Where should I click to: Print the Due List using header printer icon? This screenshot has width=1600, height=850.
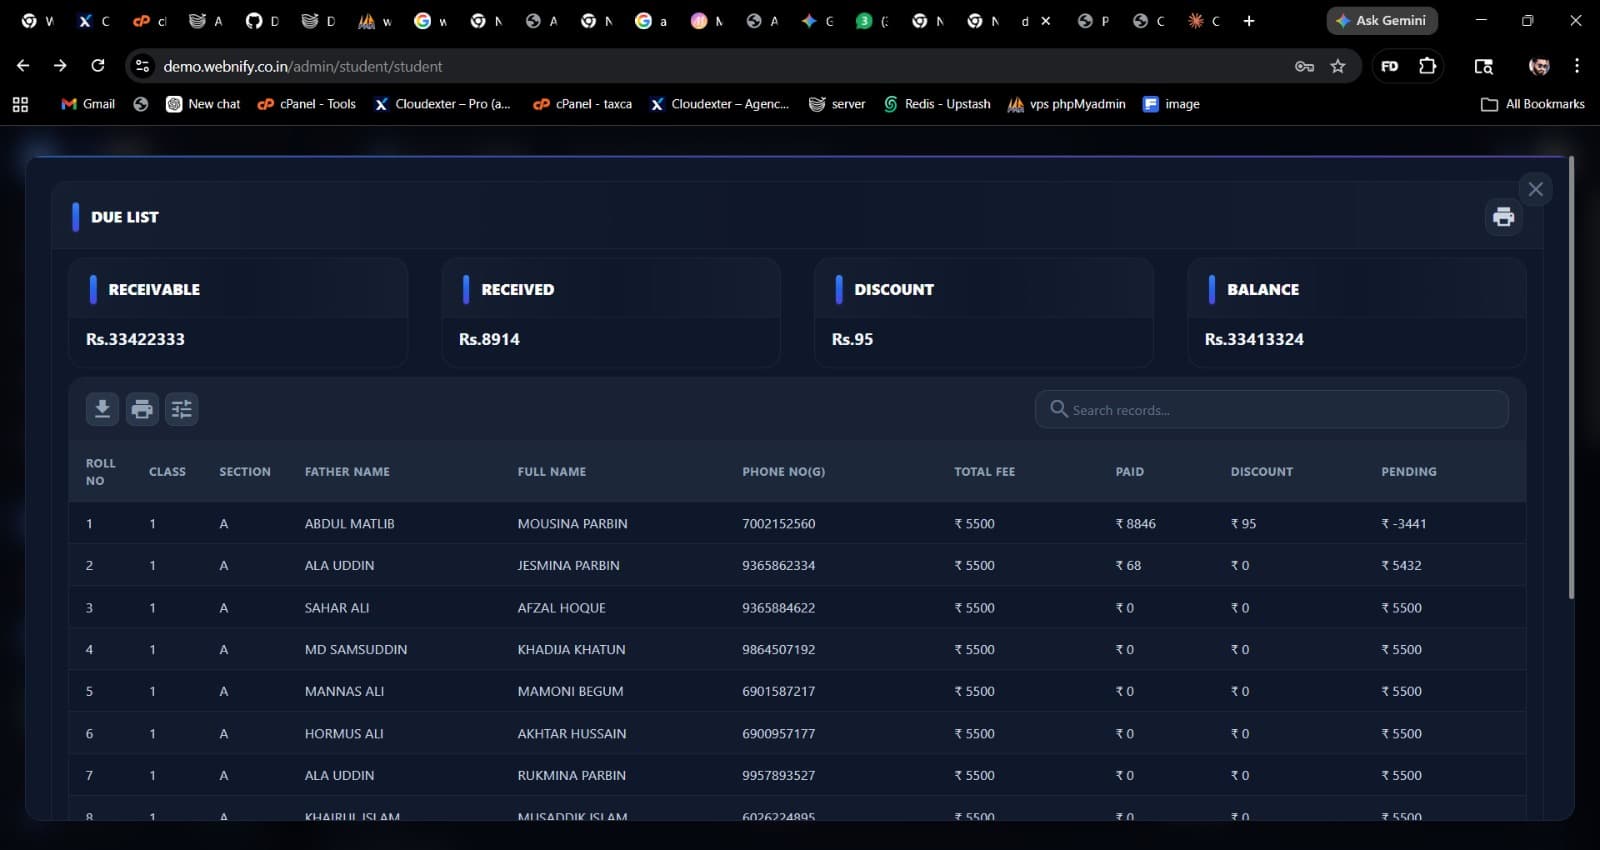pos(1503,217)
